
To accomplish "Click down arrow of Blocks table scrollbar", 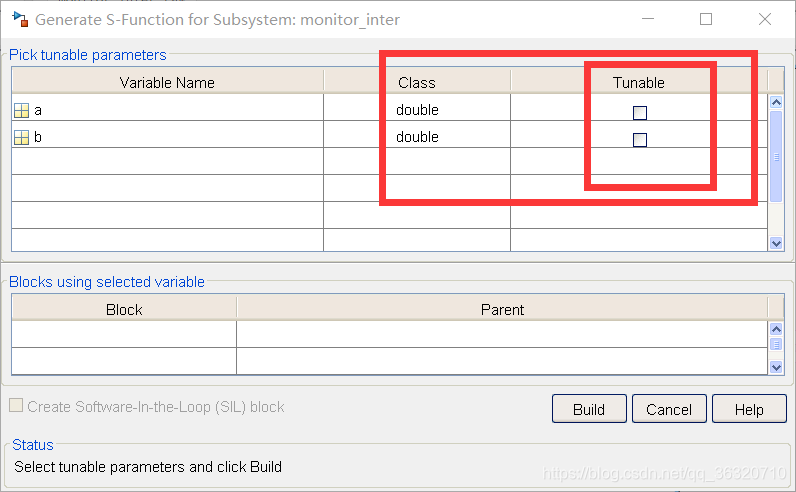I will point(776,367).
